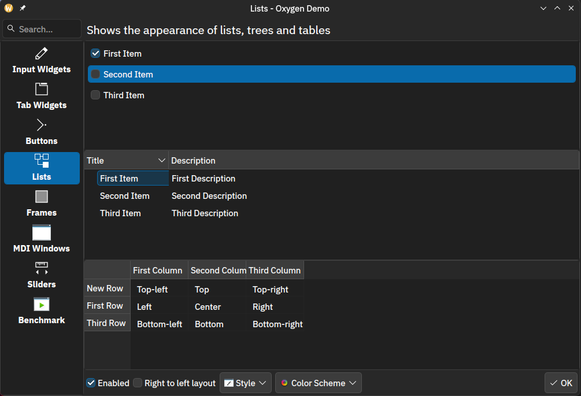Click the application icon in title bar

9,8
